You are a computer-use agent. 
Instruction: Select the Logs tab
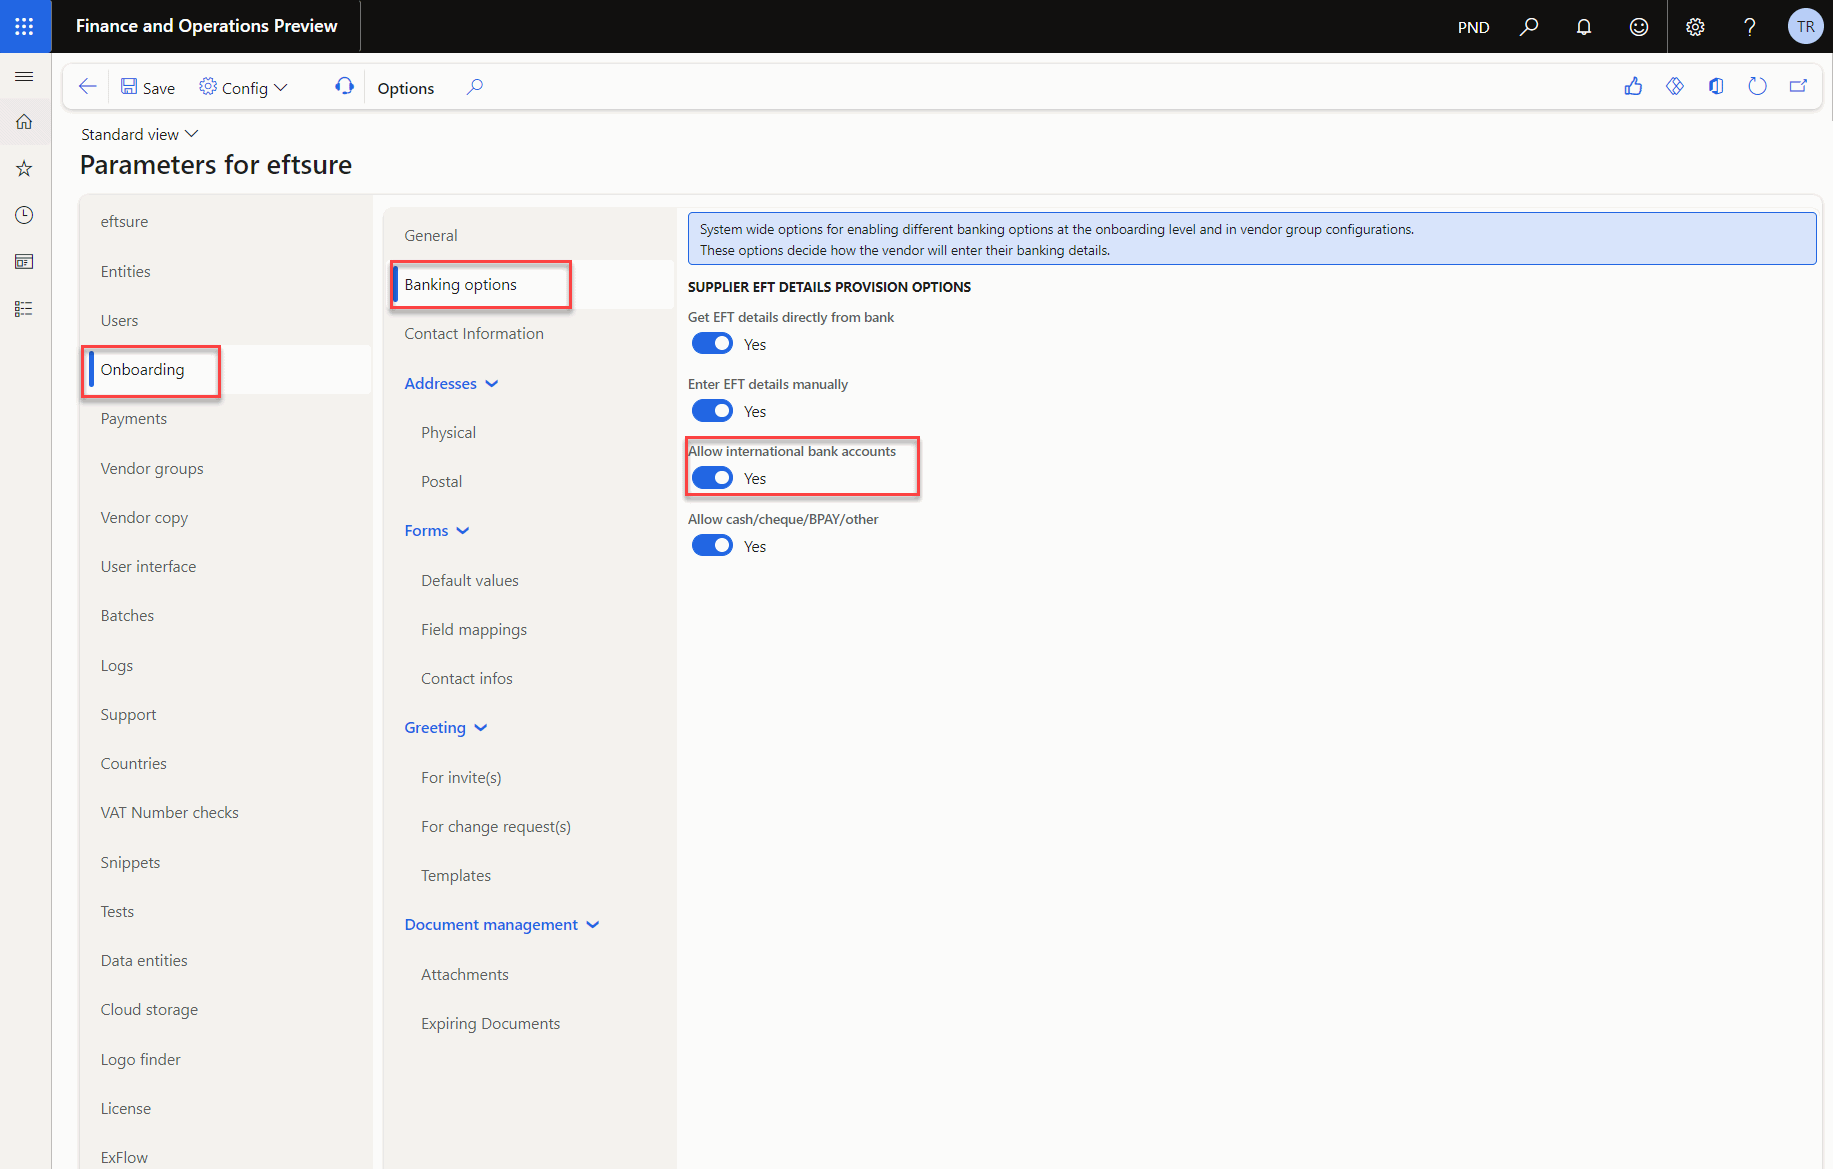(x=226, y=665)
